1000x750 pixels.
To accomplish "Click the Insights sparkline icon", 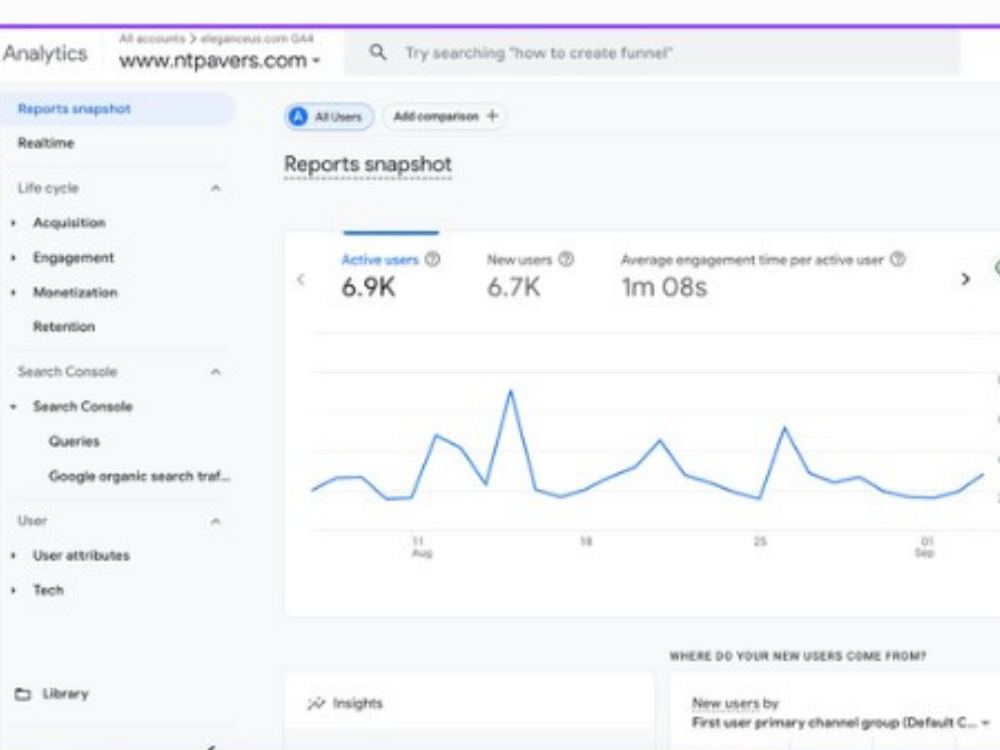I will tap(316, 703).
